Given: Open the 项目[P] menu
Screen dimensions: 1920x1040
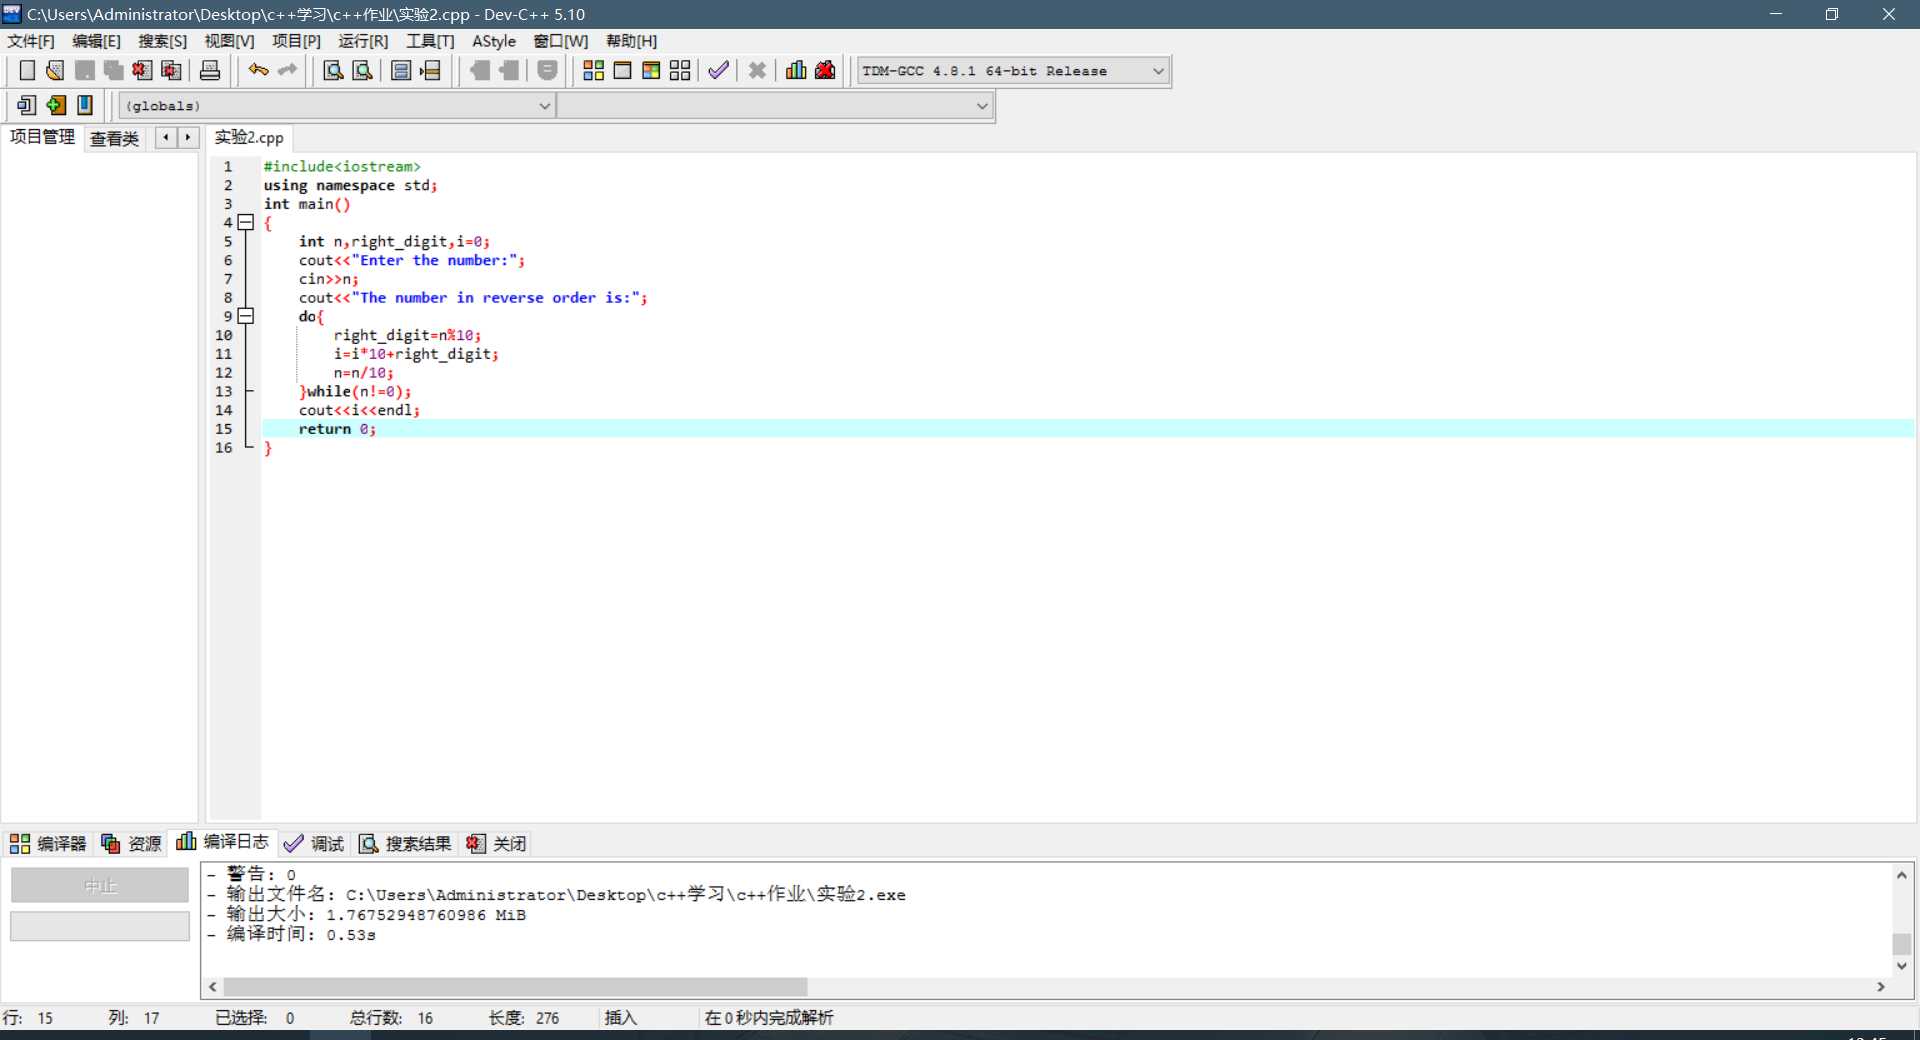Looking at the screenshot, I should click(x=296, y=41).
